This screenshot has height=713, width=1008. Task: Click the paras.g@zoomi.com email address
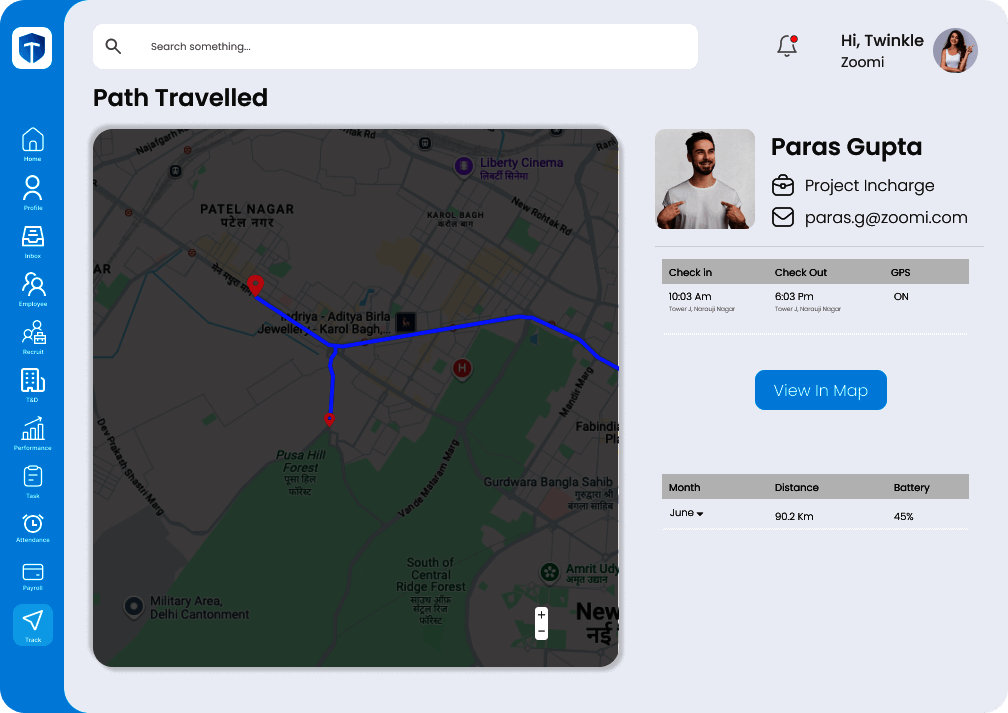(886, 217)
